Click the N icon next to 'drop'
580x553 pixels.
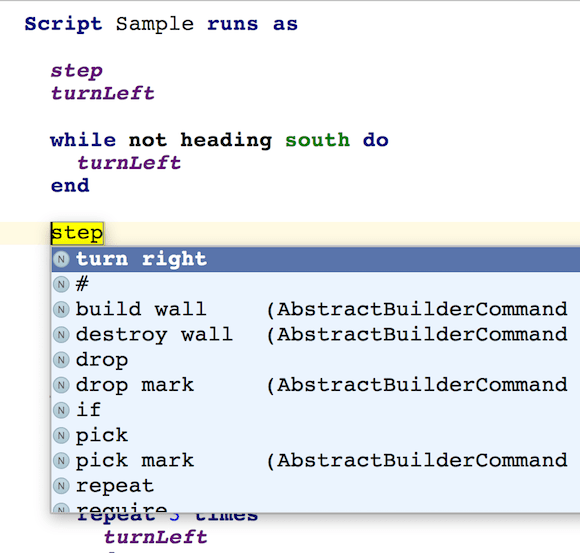[61, 360]
